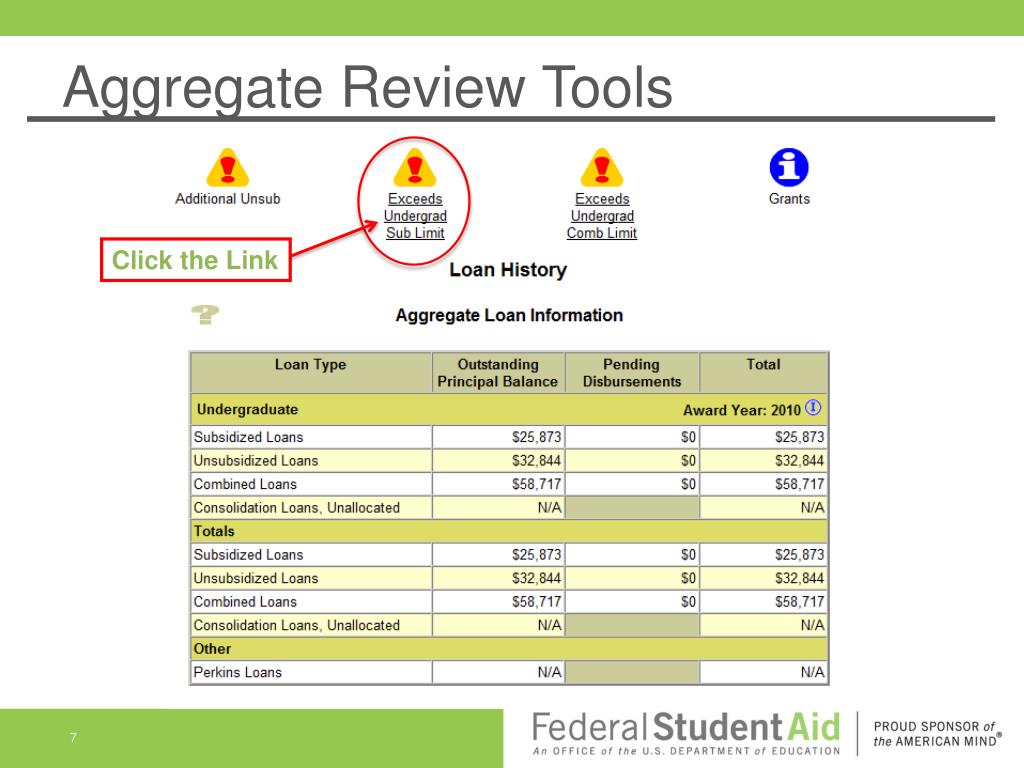Open the question mark help icon

[205, 315]
